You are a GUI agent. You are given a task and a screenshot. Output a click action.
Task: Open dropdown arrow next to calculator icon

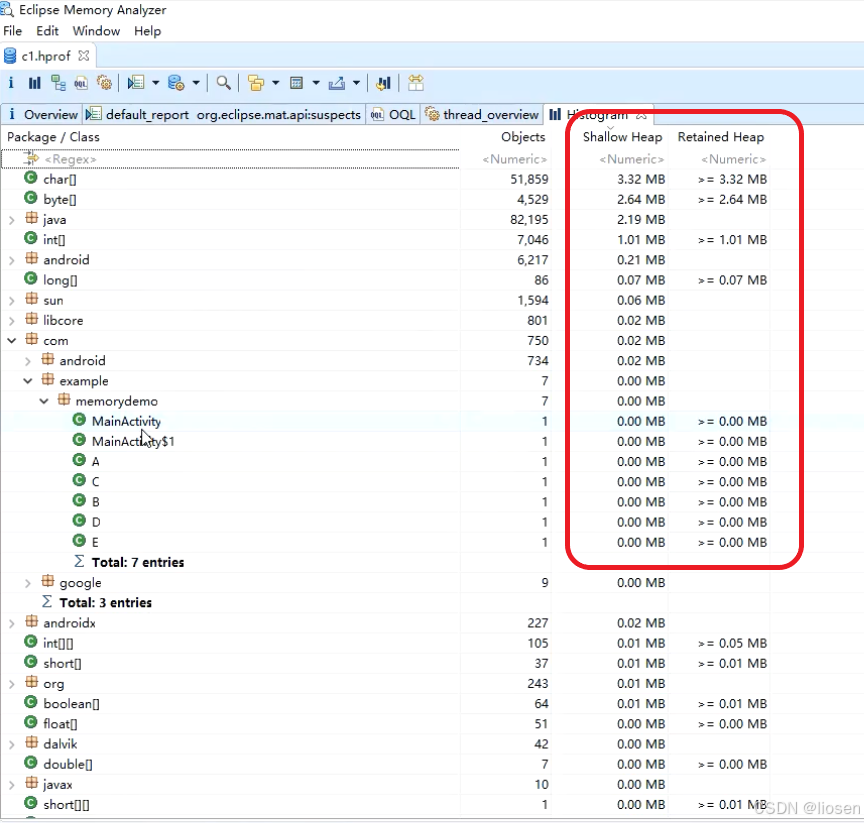coord(316,83)
